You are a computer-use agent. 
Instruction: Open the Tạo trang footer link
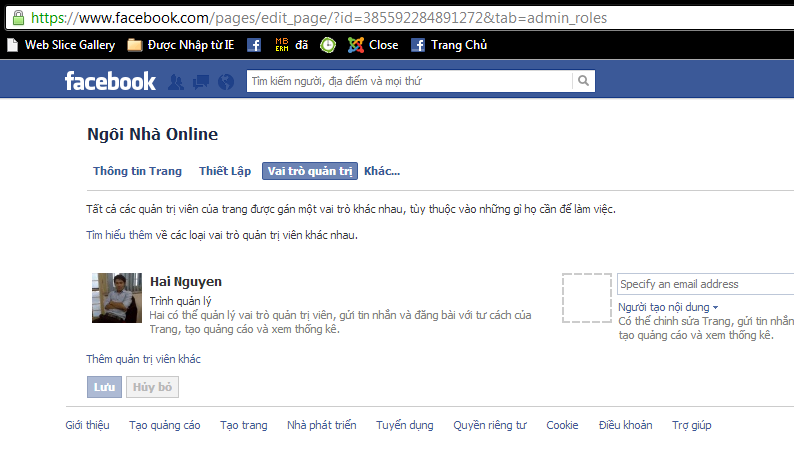click(x=244, y=425)
